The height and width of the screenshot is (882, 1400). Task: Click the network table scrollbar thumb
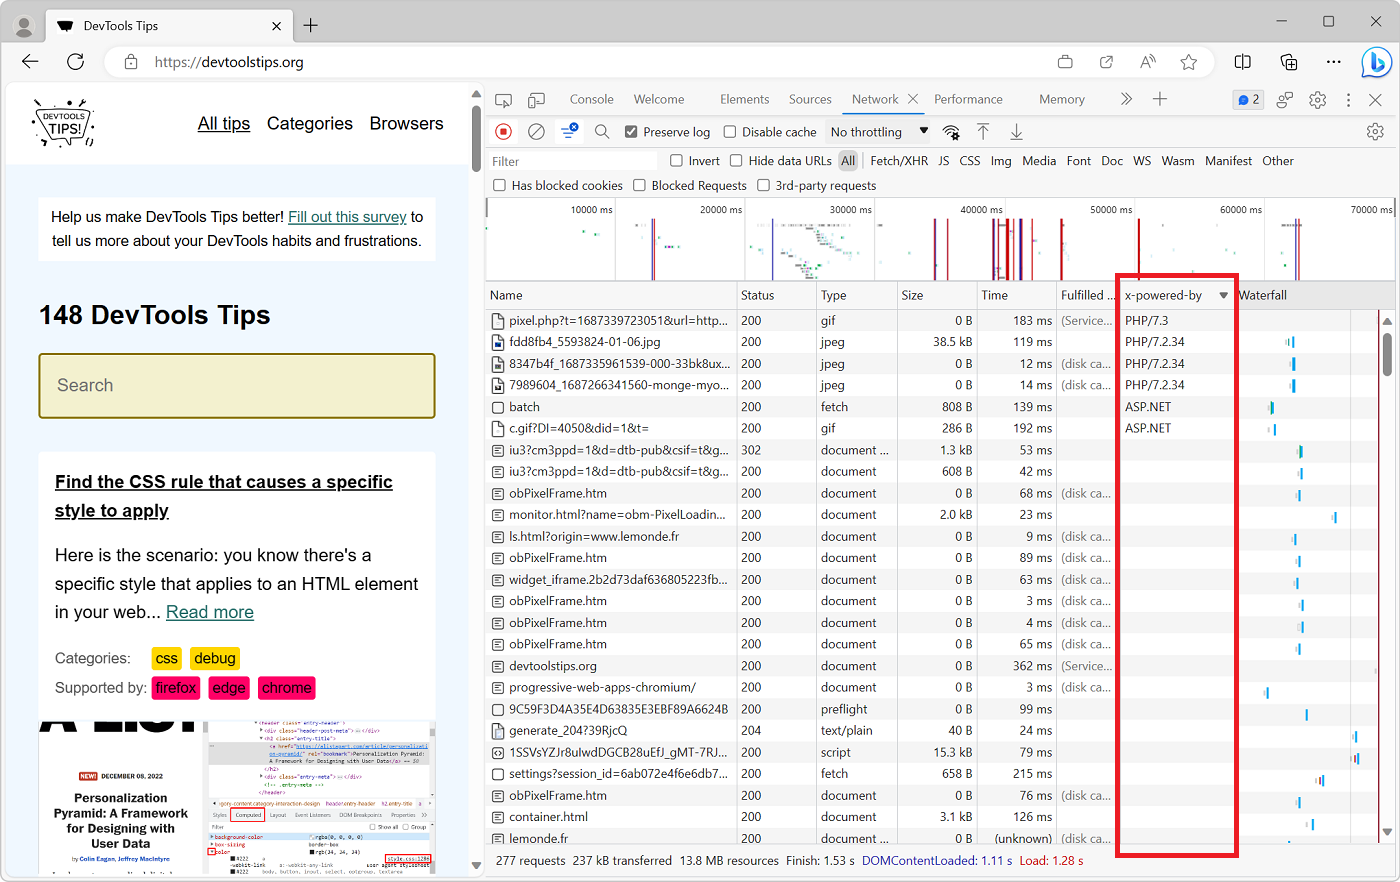click(x=1387, y=354)
